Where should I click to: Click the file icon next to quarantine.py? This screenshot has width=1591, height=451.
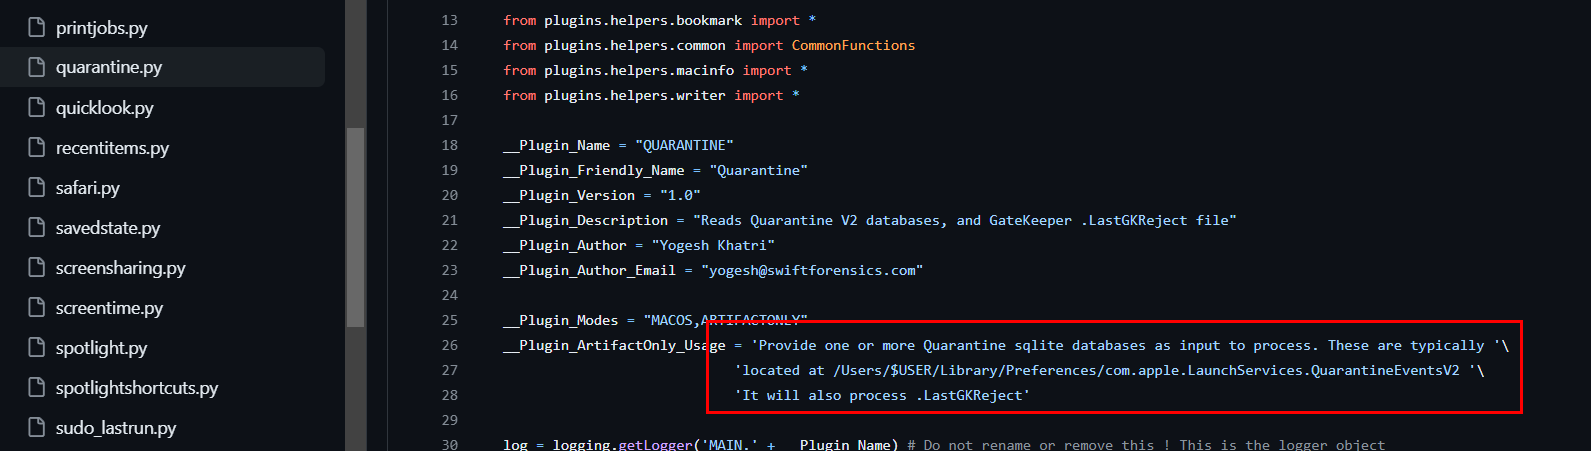pos(37,67)
